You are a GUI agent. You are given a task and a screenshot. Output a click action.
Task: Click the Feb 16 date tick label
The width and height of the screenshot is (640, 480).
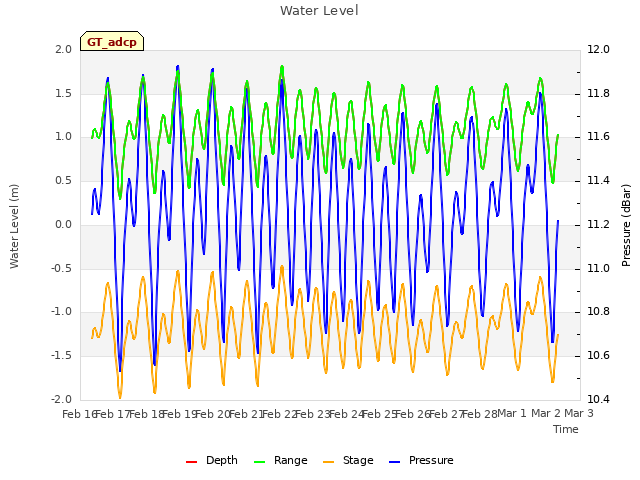point(79,414)
